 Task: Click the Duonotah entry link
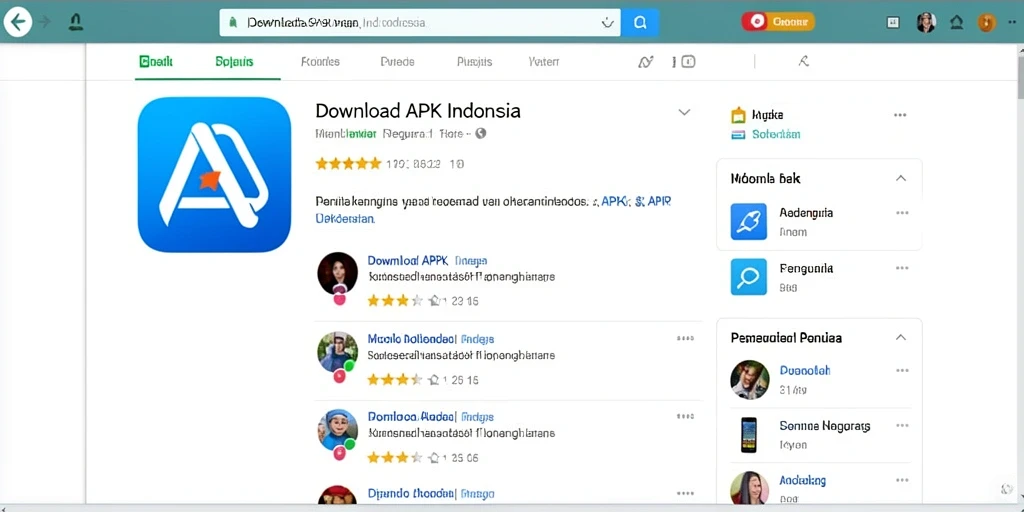point(805,370)
